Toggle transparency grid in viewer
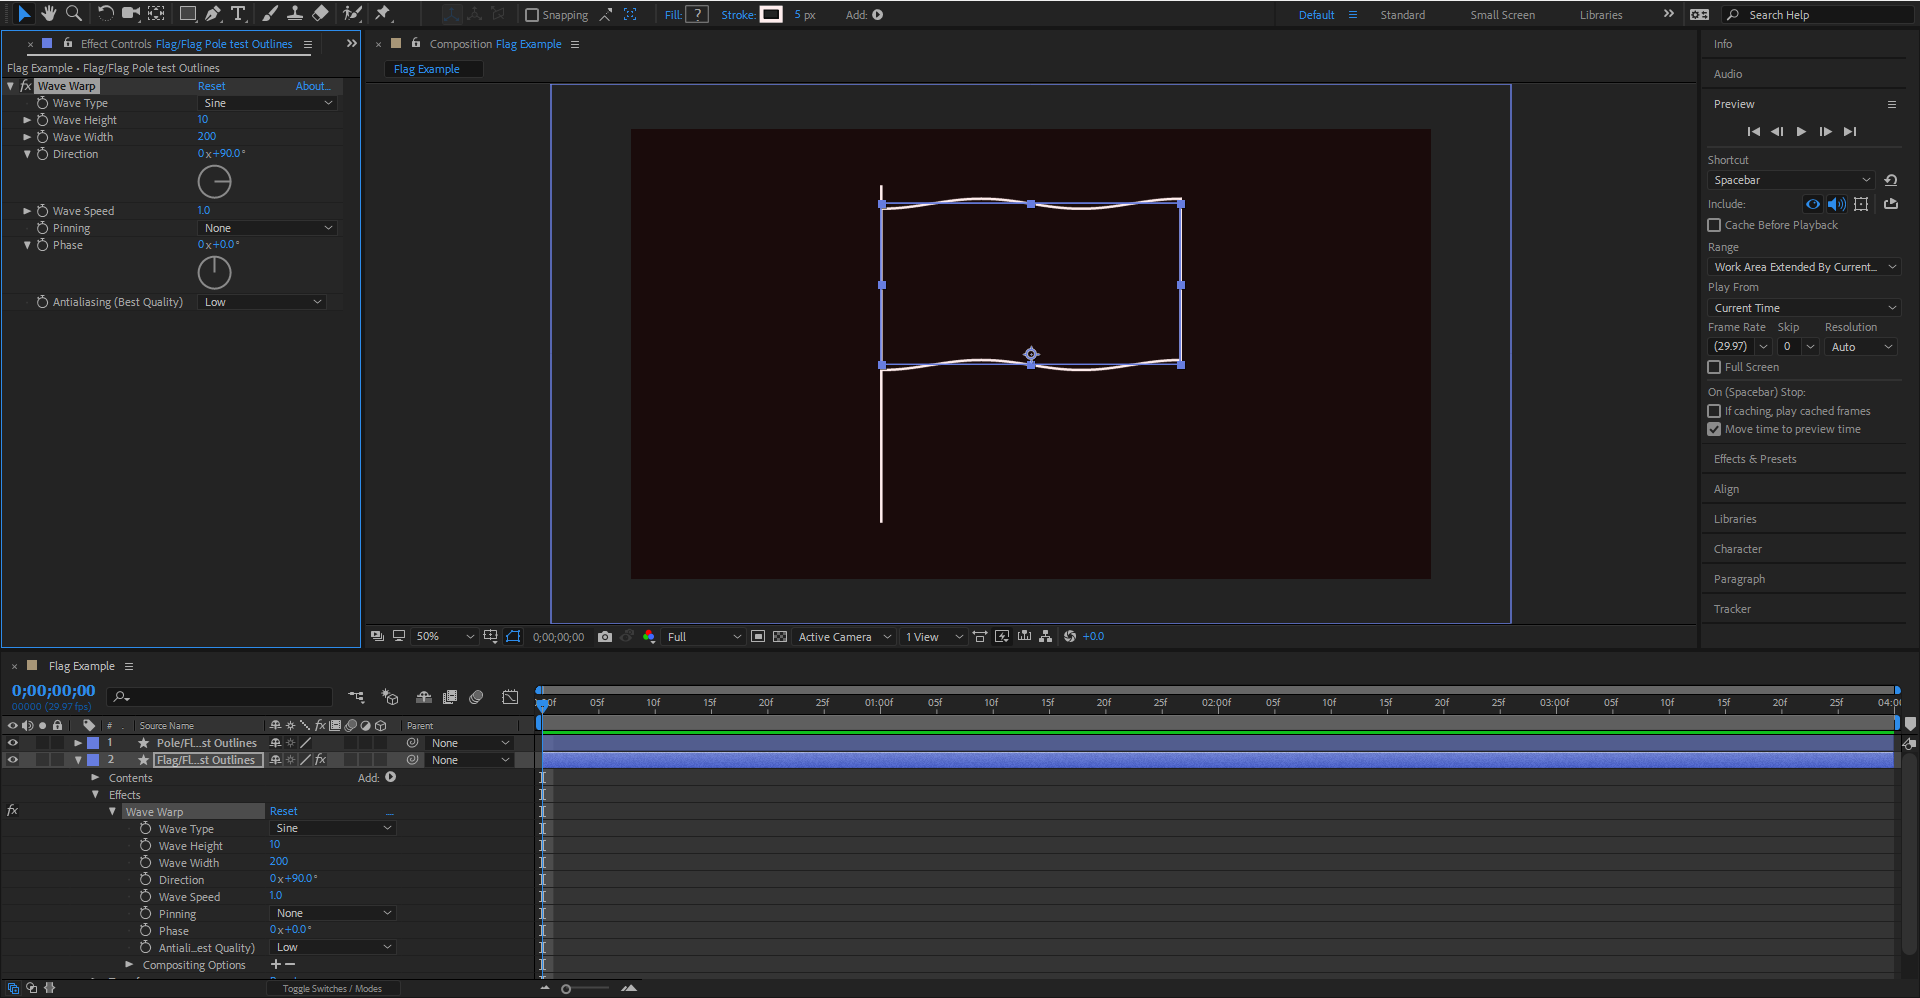 [x=780, y=637]
